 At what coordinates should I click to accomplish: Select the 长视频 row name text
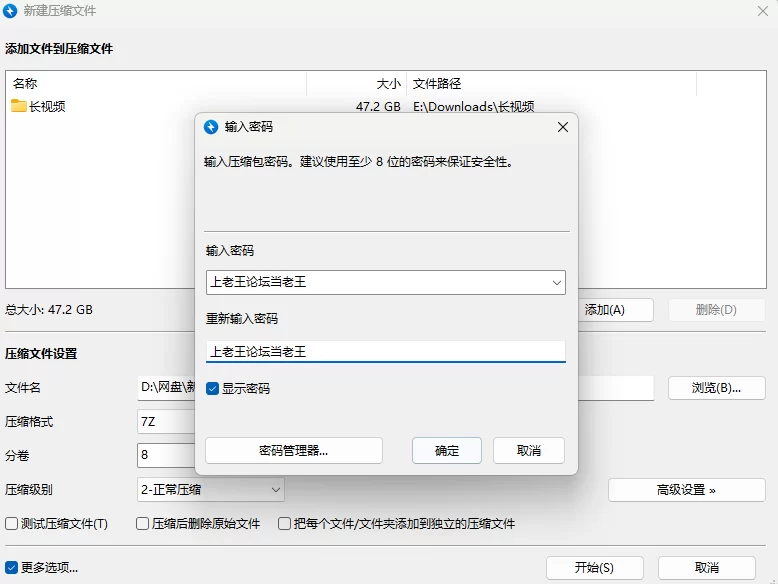coord(47,106)
